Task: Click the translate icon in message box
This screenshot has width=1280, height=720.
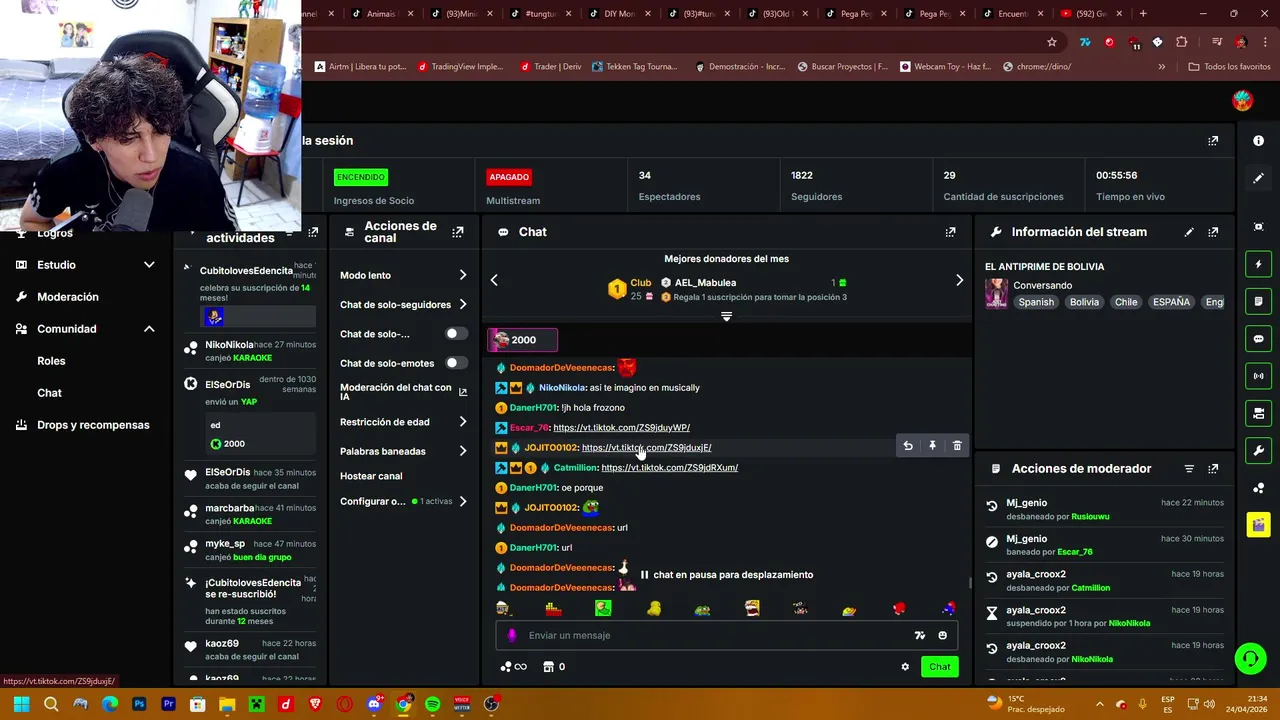Action: 920,635
